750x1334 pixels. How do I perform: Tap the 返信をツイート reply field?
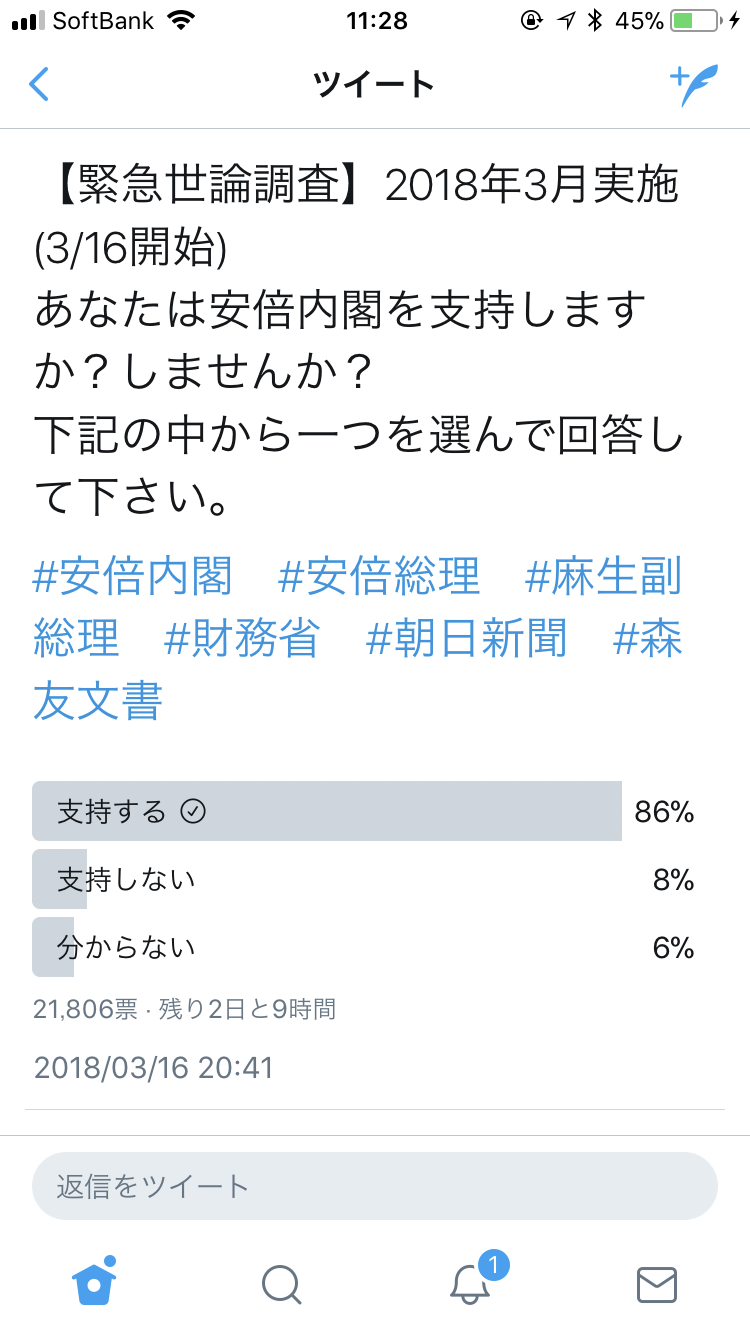point(375,1186)
